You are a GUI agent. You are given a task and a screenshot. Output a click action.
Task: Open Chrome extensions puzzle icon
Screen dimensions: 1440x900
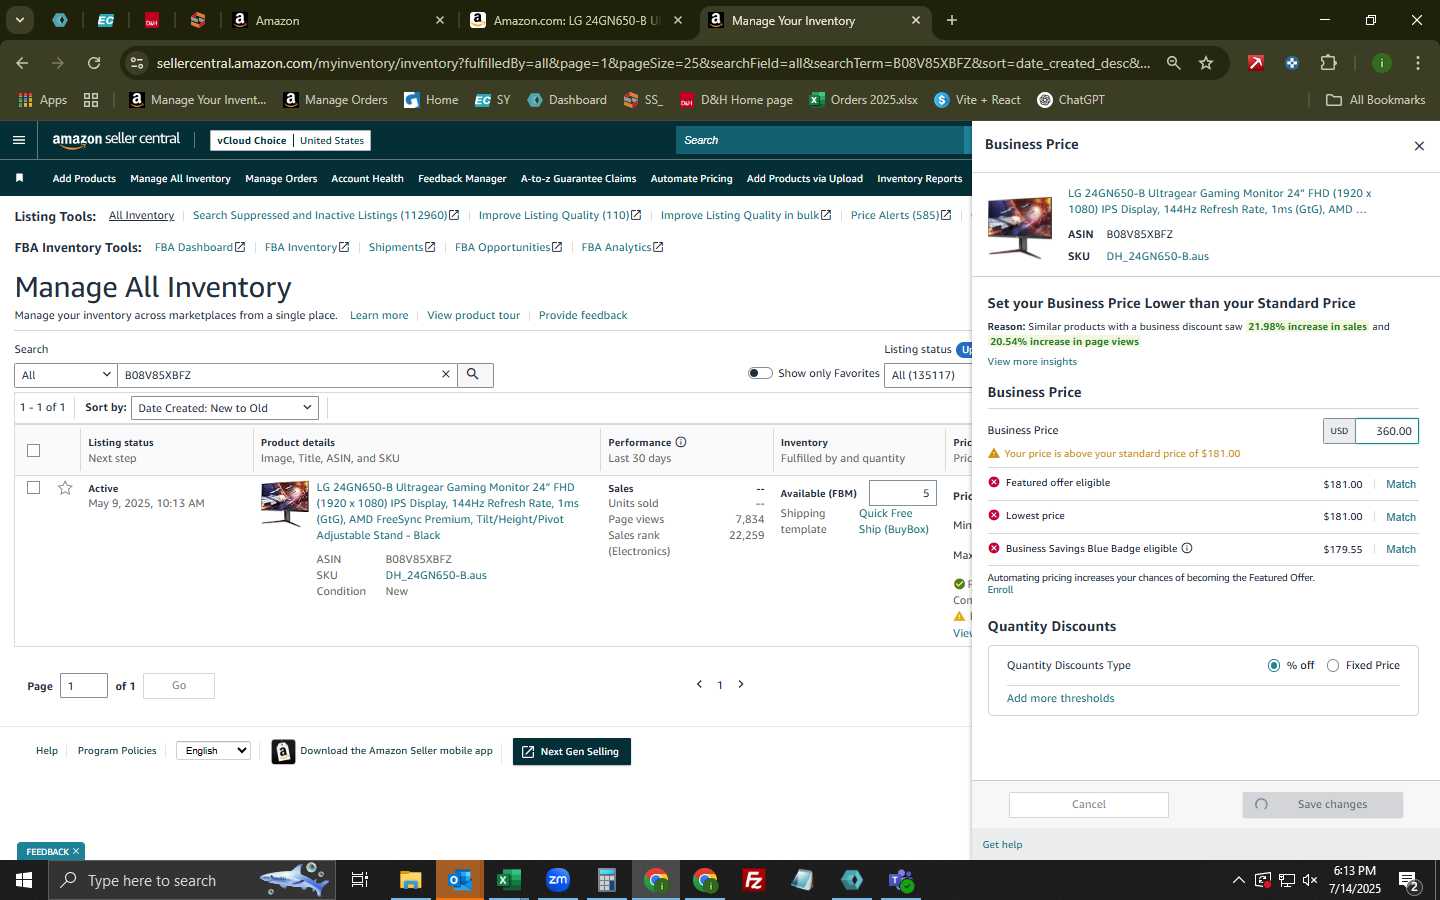click(1328, 63)
